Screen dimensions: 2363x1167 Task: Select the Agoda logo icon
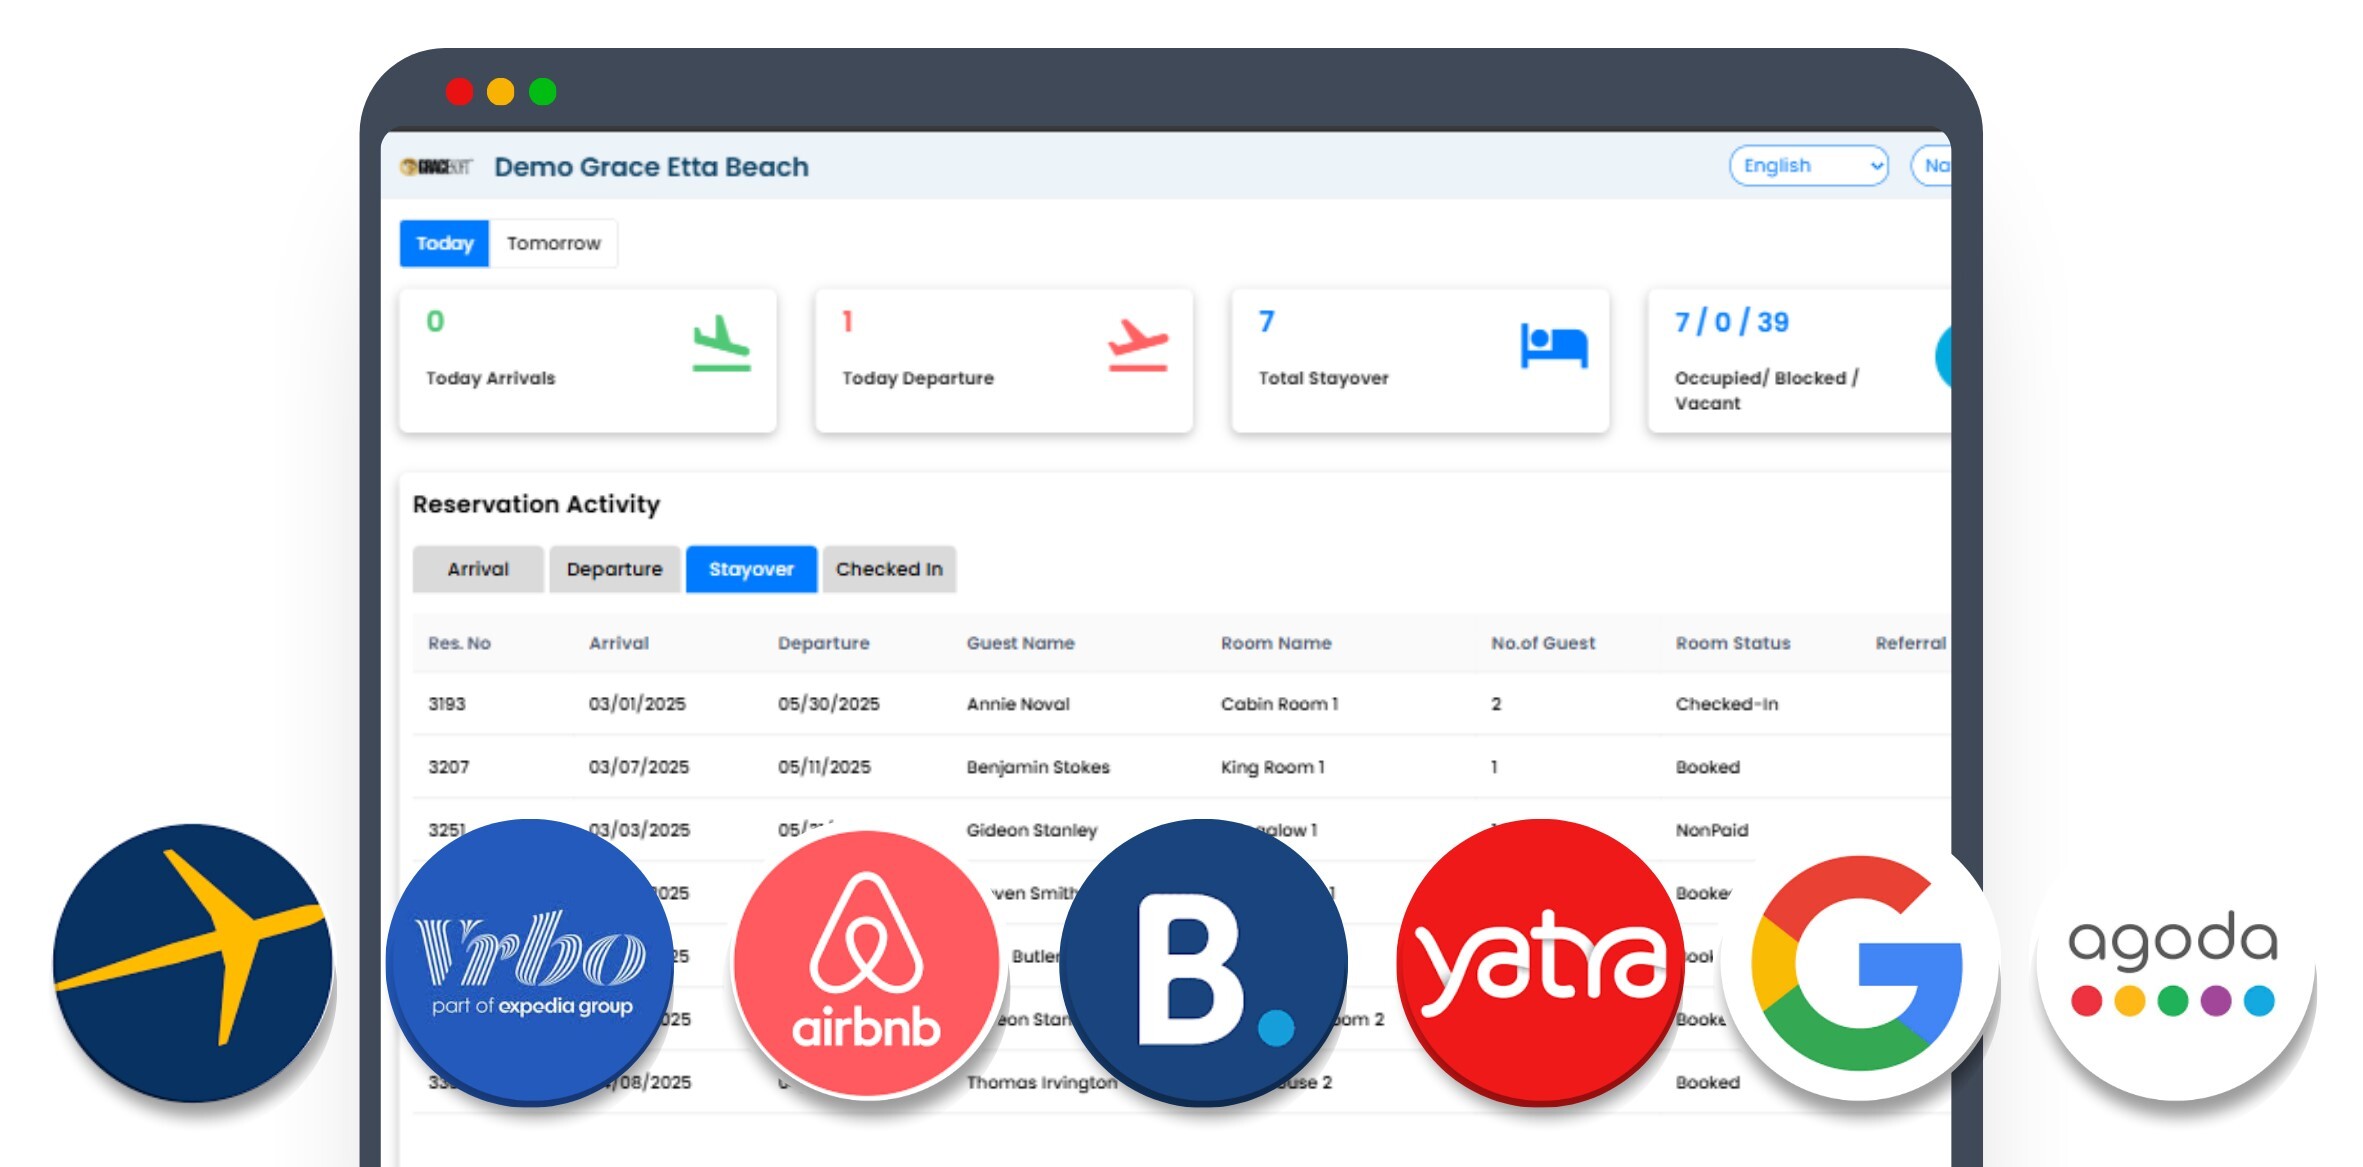(x=2176, y=963)
